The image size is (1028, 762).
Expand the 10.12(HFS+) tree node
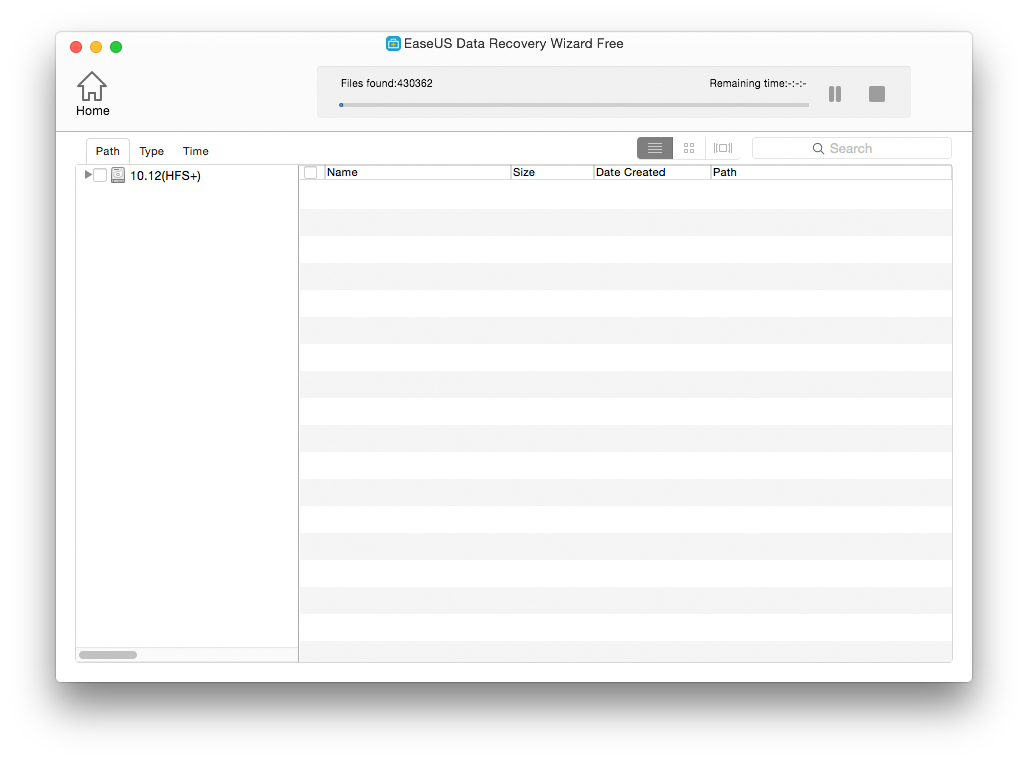[88, 174]
